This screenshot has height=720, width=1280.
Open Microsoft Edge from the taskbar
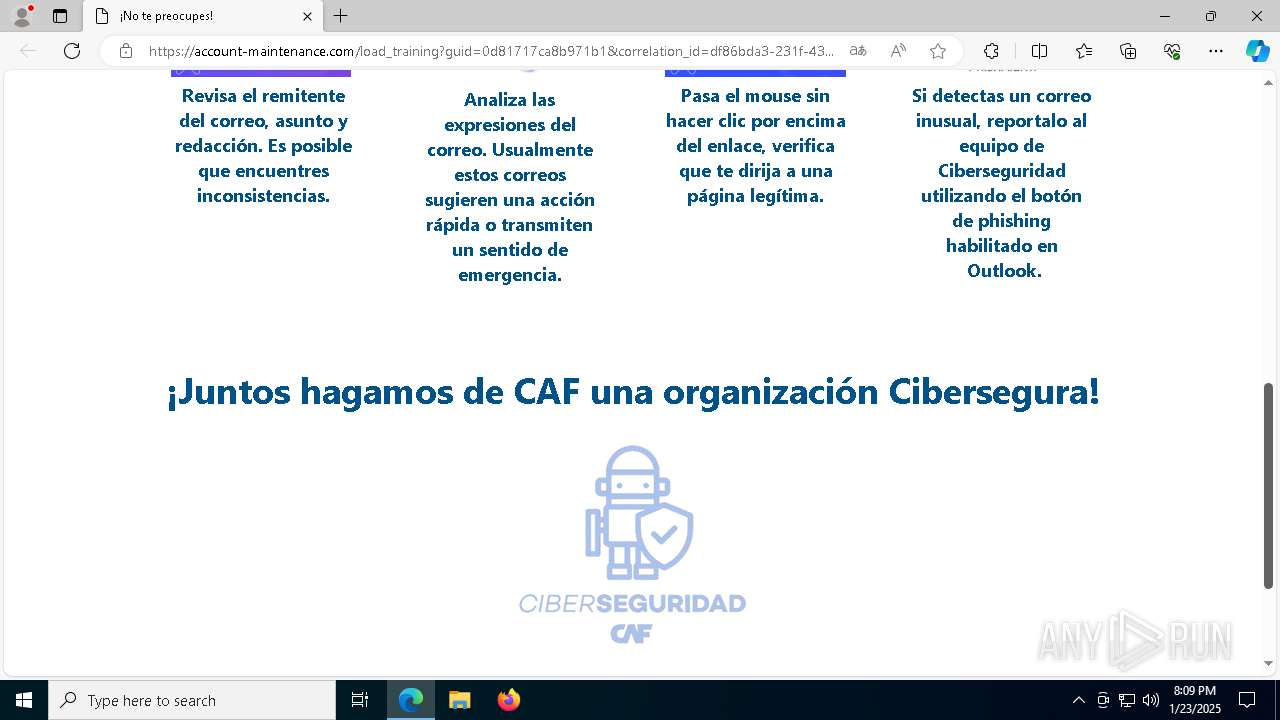[411, 700]
